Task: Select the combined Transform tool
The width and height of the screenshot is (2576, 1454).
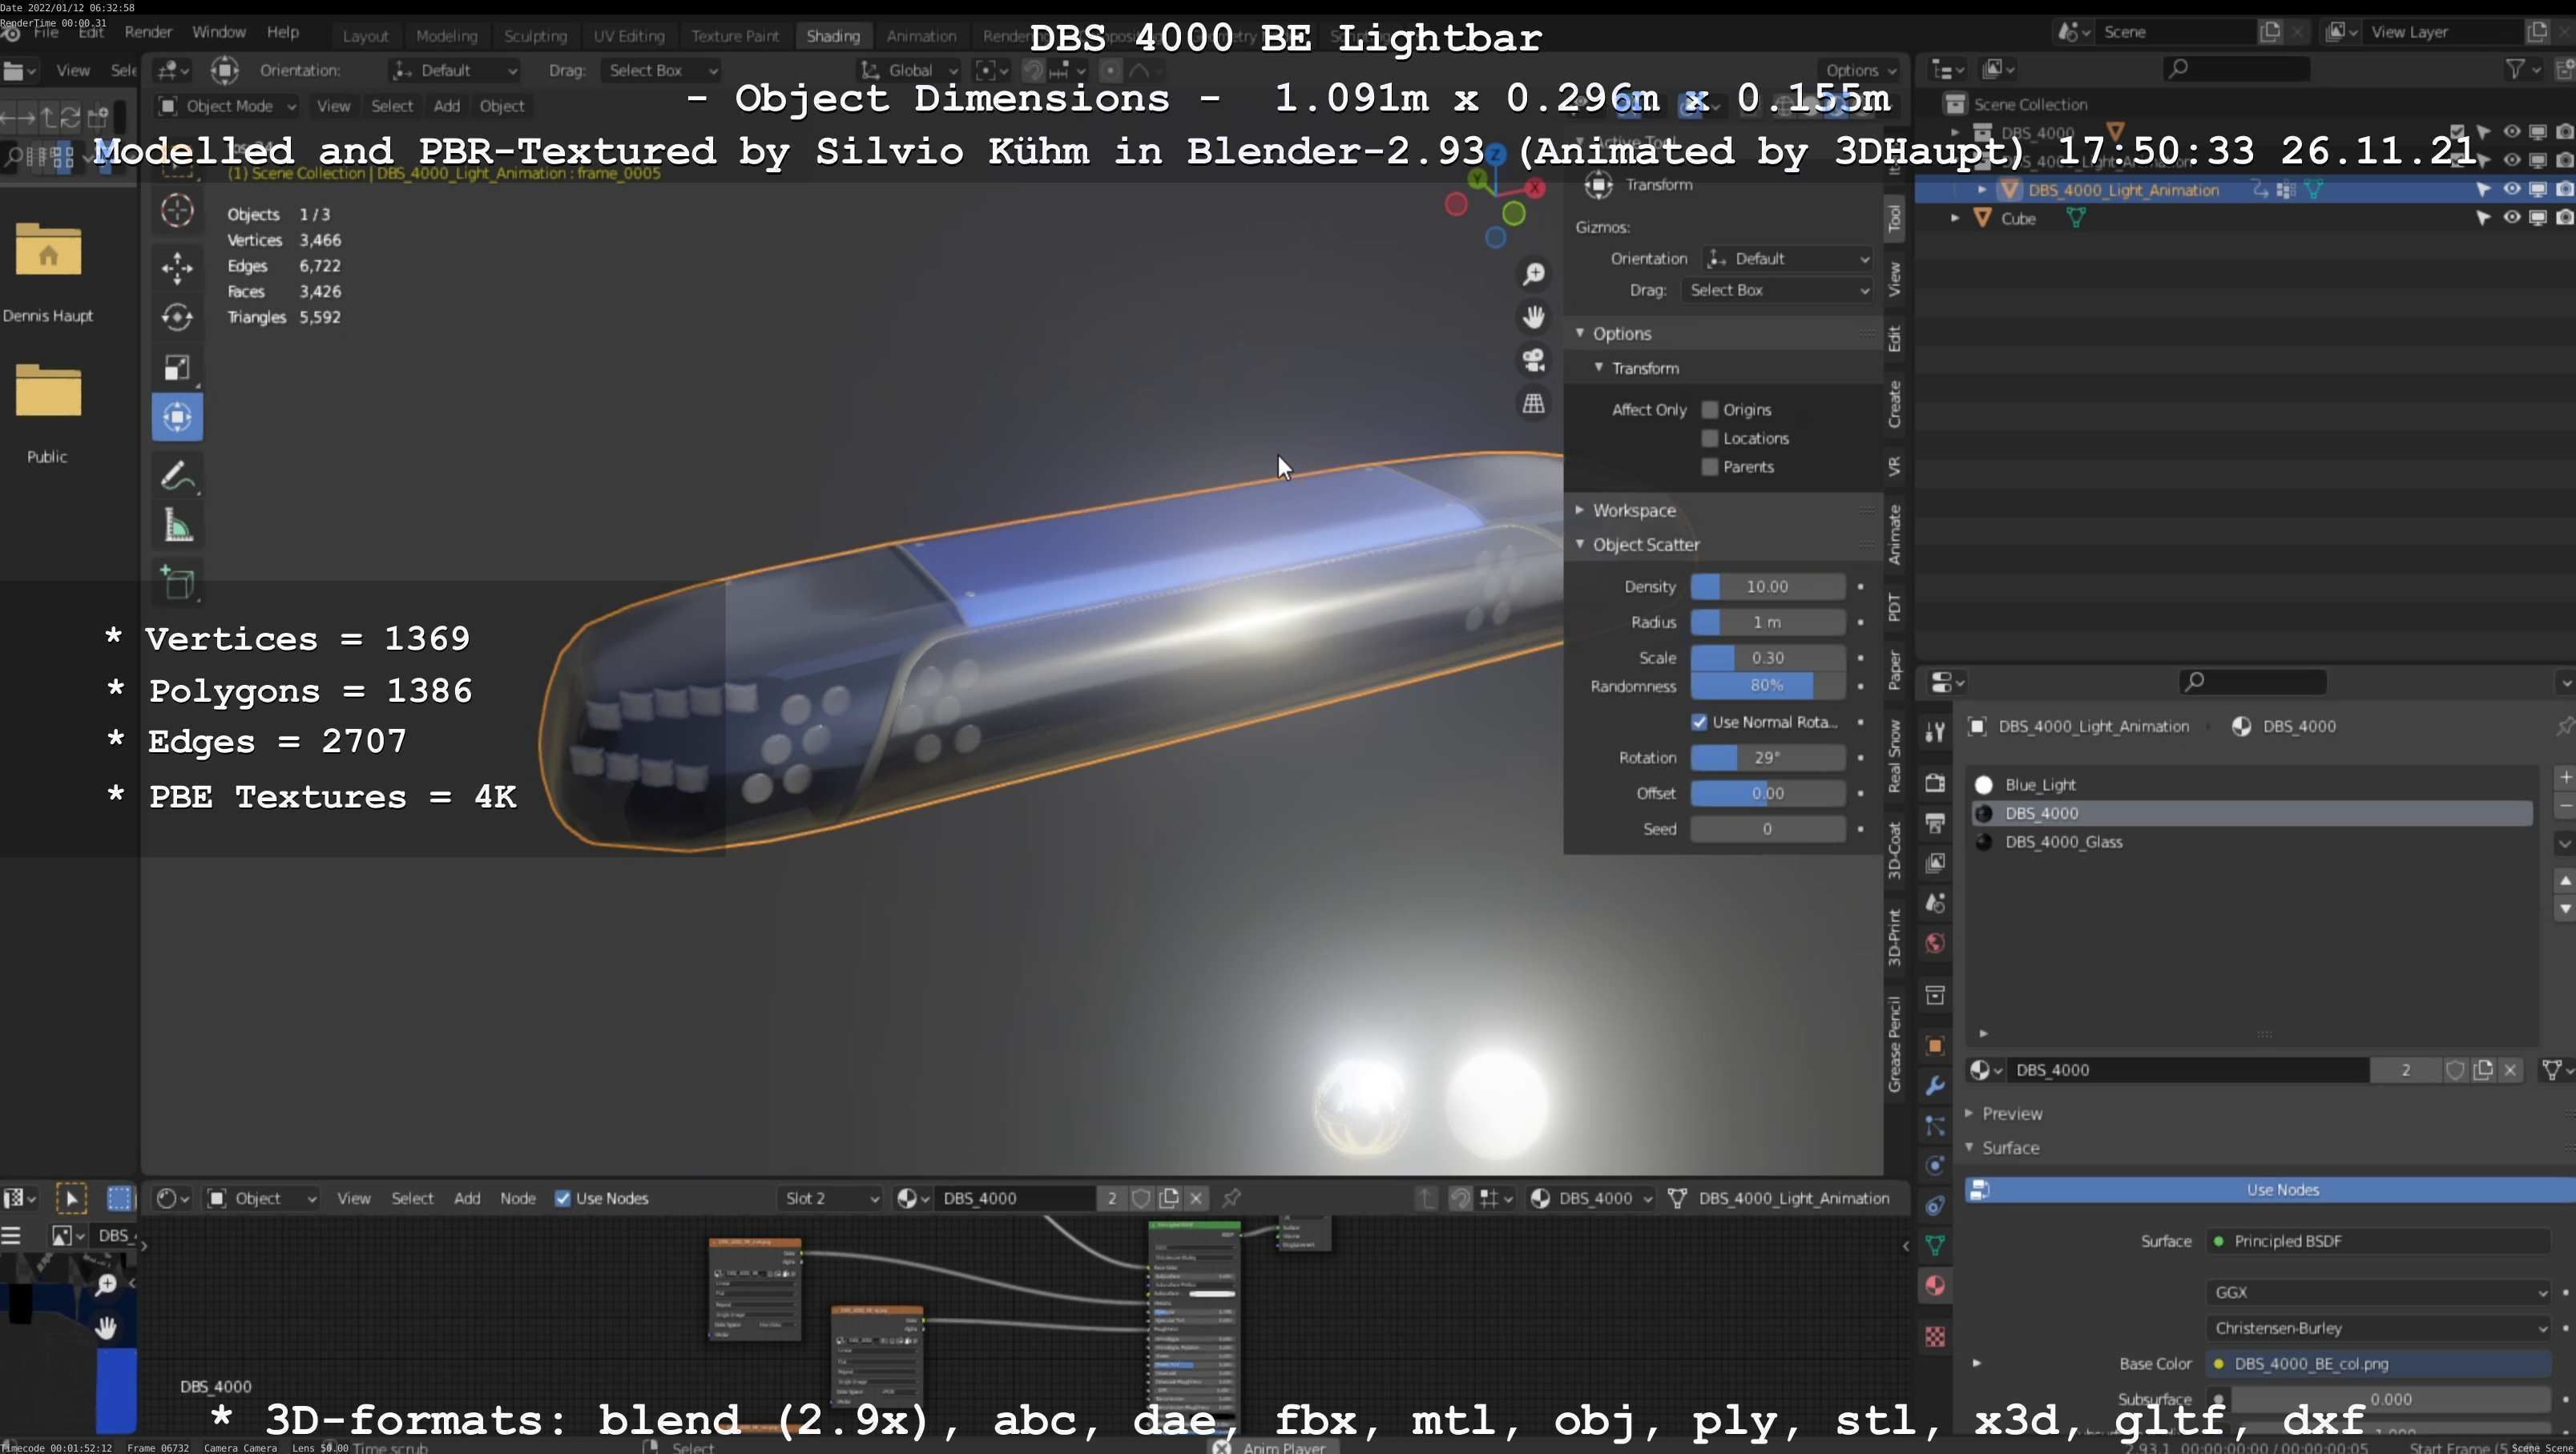Action: pos(177,417)
